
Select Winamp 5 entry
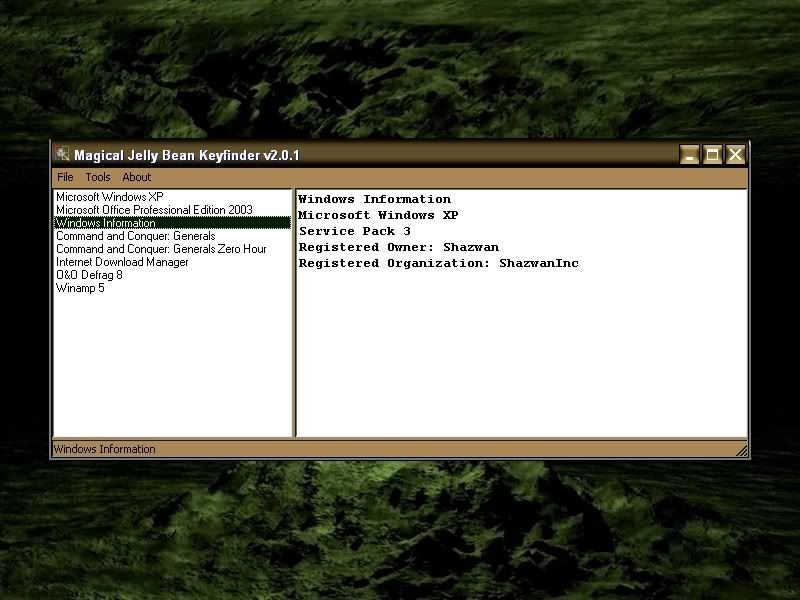point(172,288)
